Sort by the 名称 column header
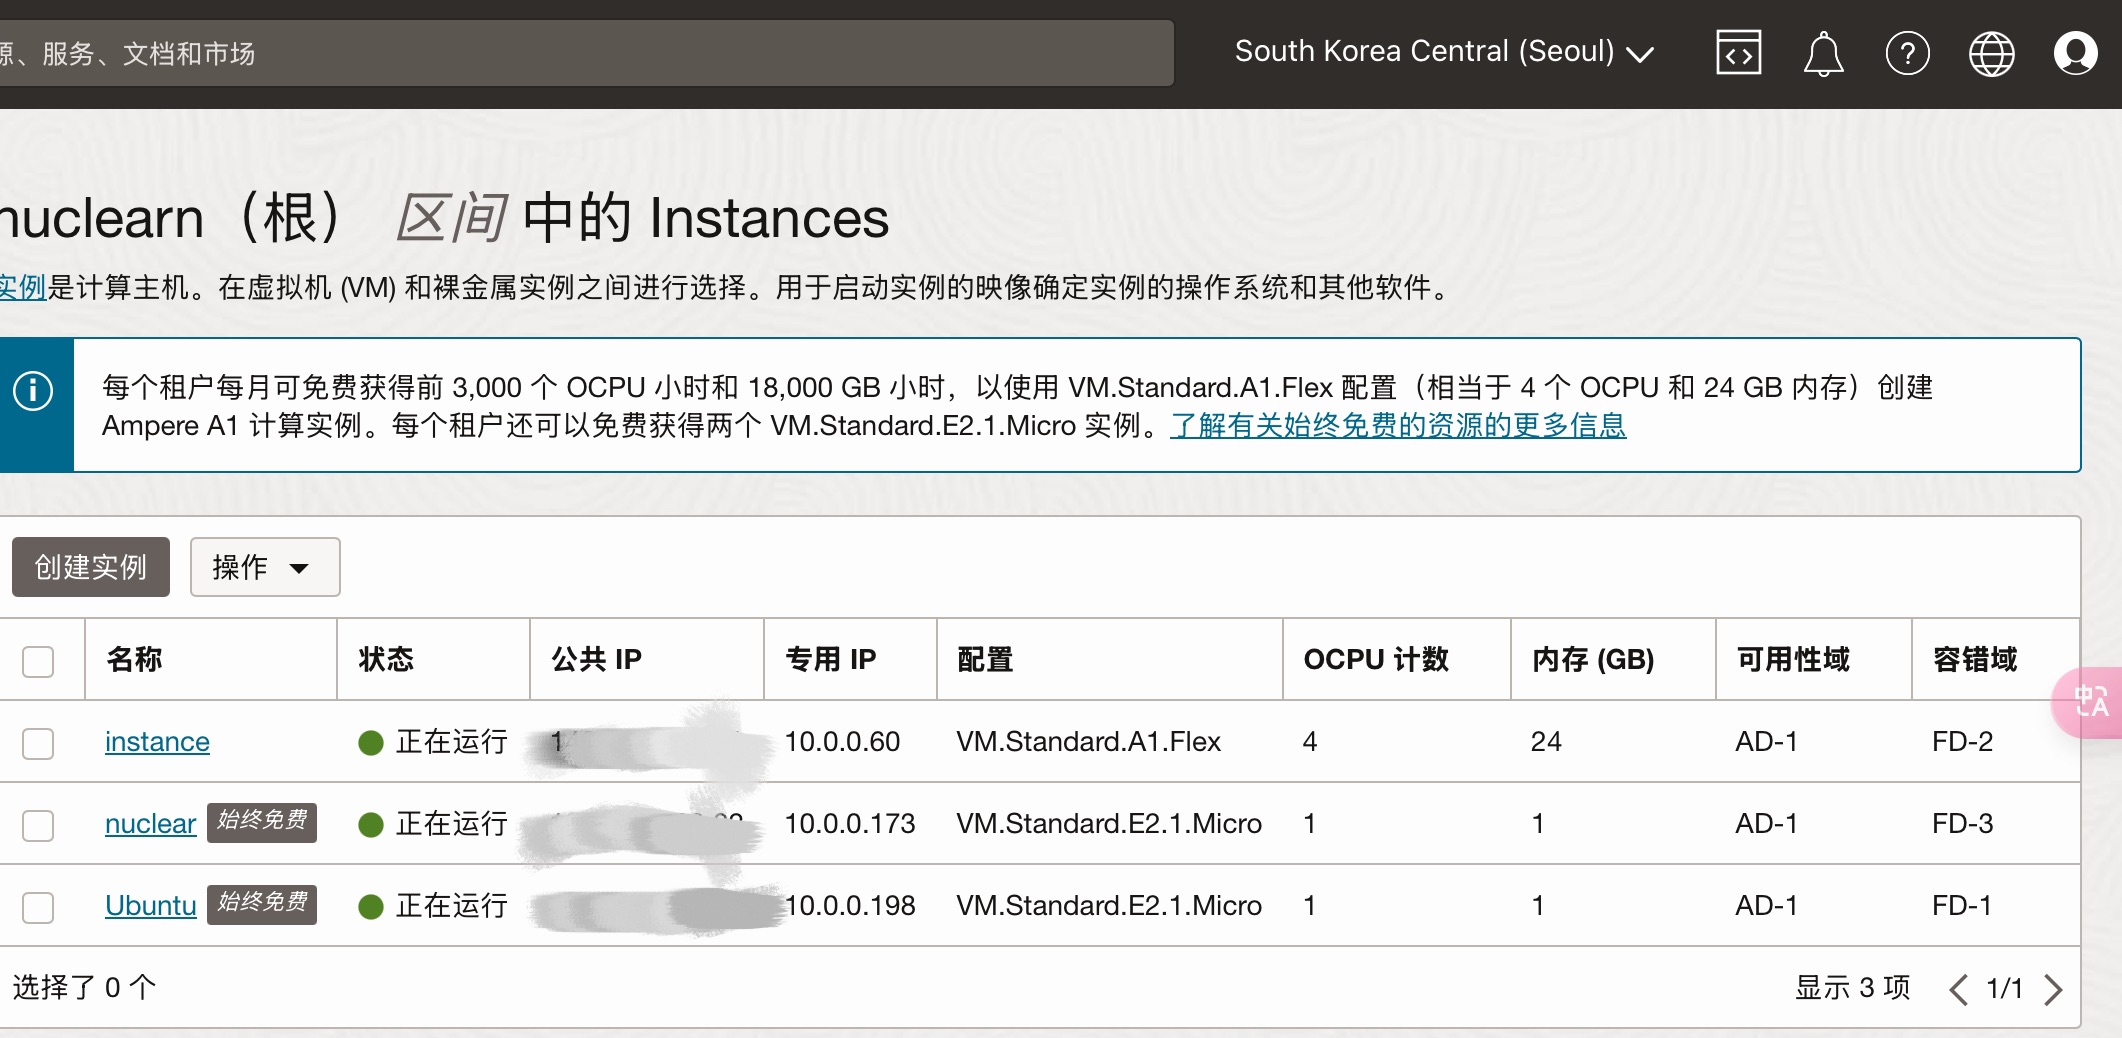The width and height of the screenshot is (2122, 1038). click(x=135, y=659)
